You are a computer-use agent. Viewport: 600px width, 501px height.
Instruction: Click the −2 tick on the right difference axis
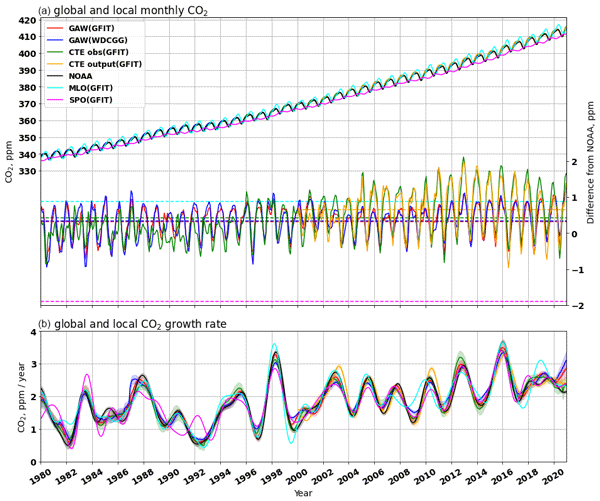pos(576,306)
